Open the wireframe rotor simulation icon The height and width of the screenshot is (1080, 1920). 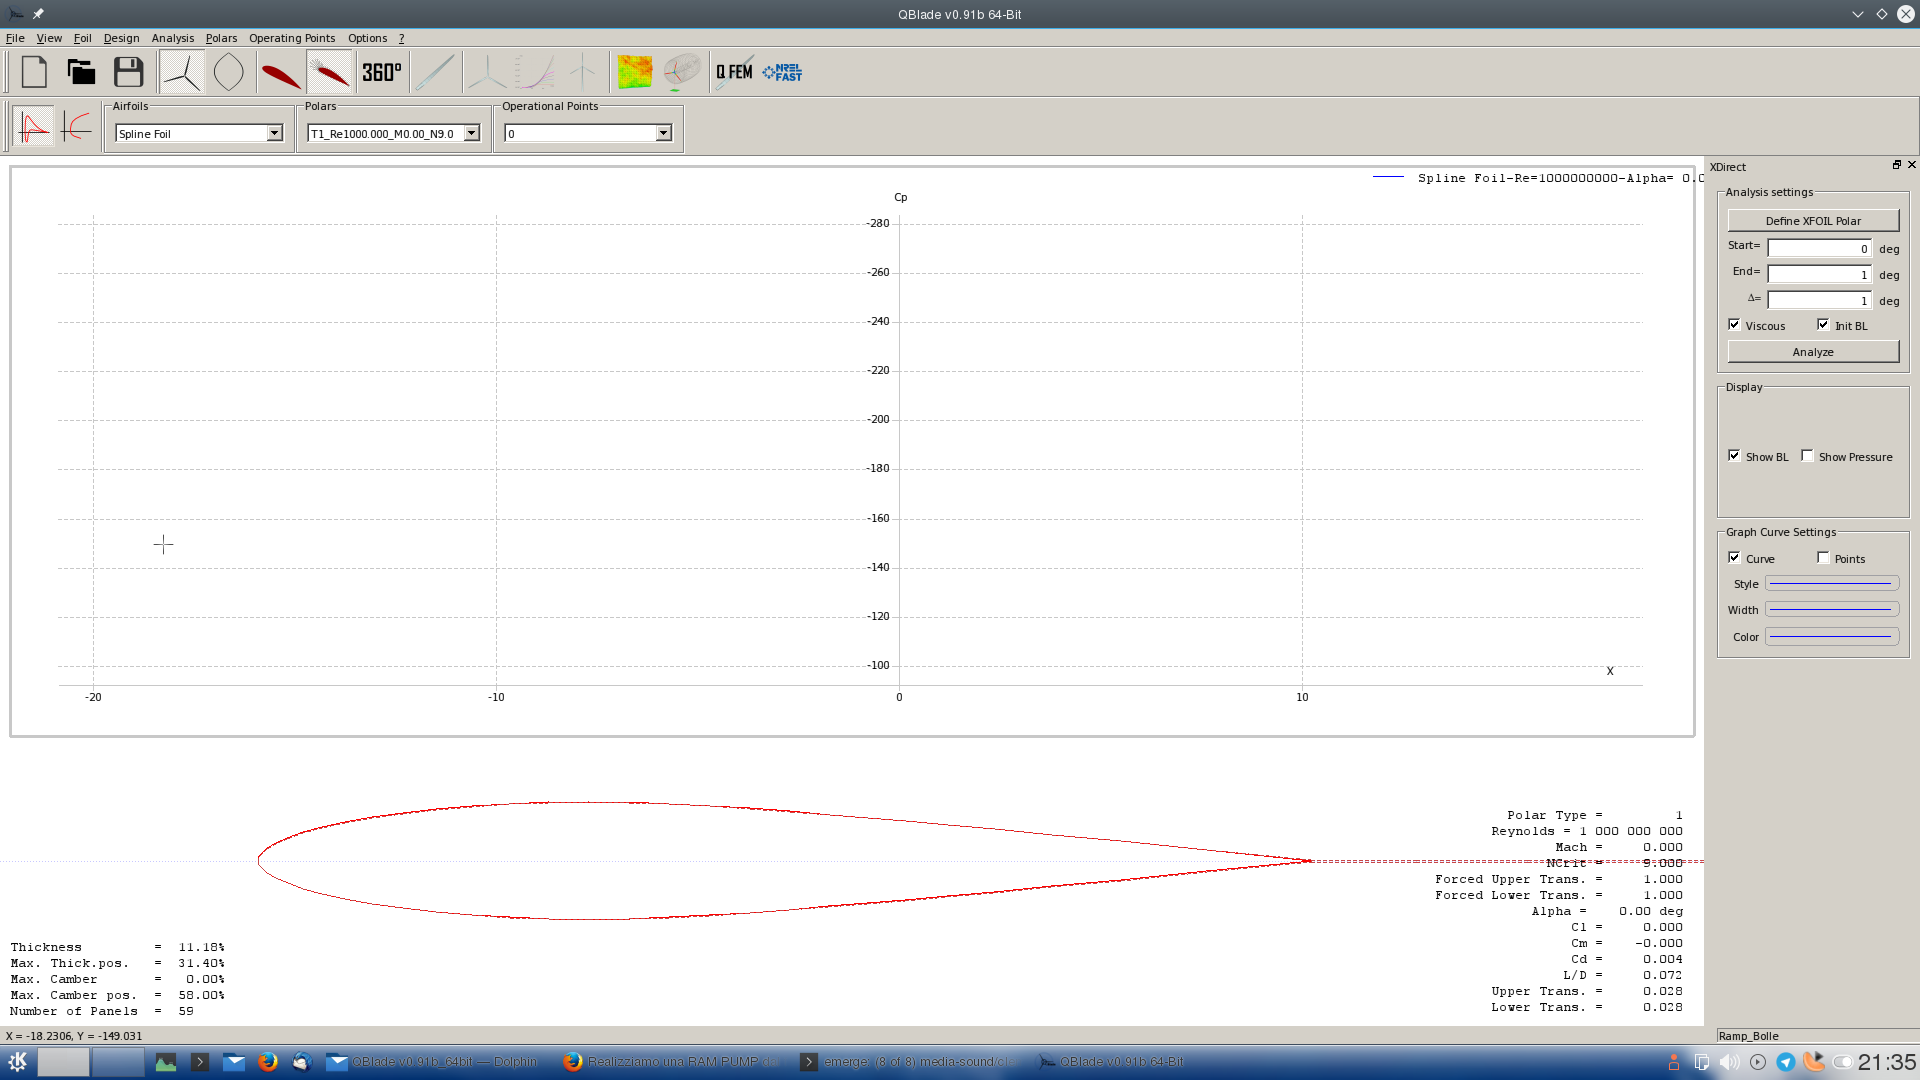(x=682, y=72)
